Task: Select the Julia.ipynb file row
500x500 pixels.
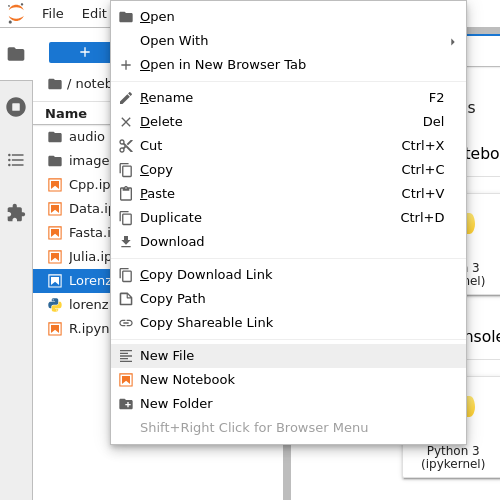Action: [x=72, y=257]
